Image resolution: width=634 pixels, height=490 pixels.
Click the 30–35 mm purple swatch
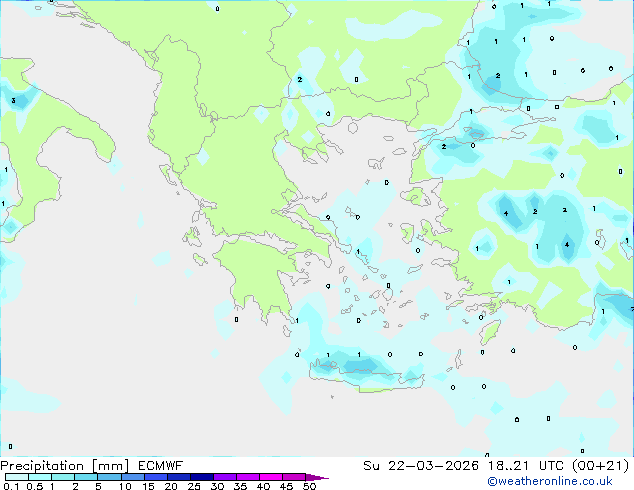coord(224,477)
